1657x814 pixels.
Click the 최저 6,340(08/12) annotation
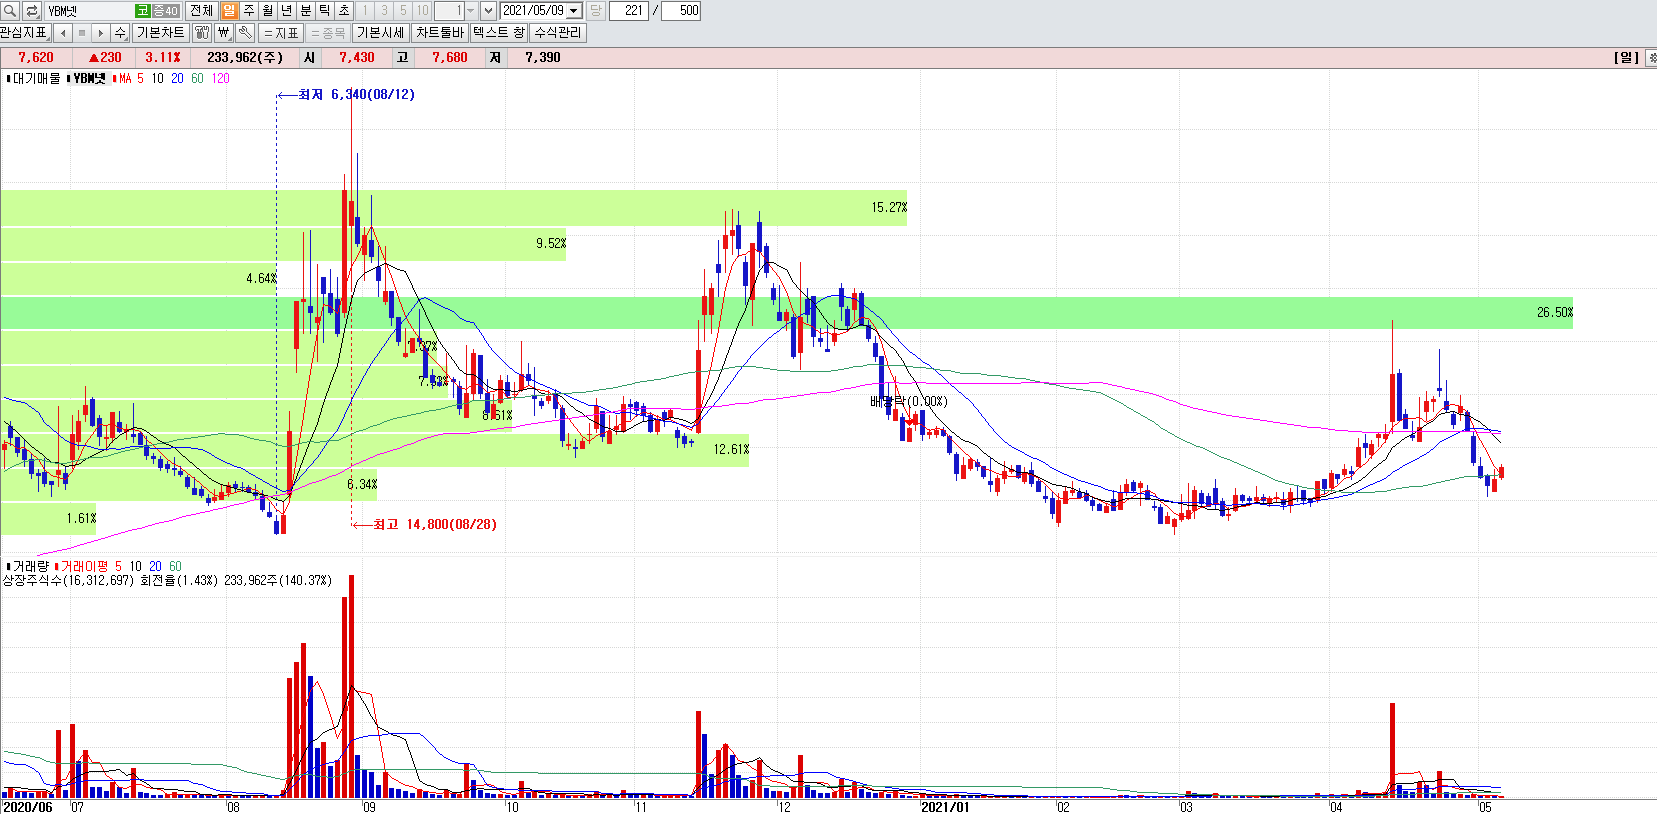pyautogui.click(x=356, y=94)
